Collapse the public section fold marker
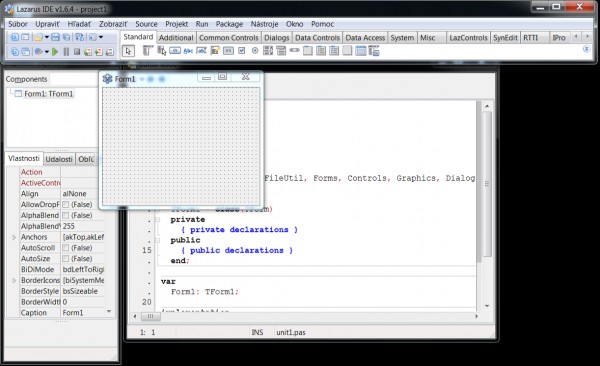This screenshot has height=366, width=600. point(157,240)
